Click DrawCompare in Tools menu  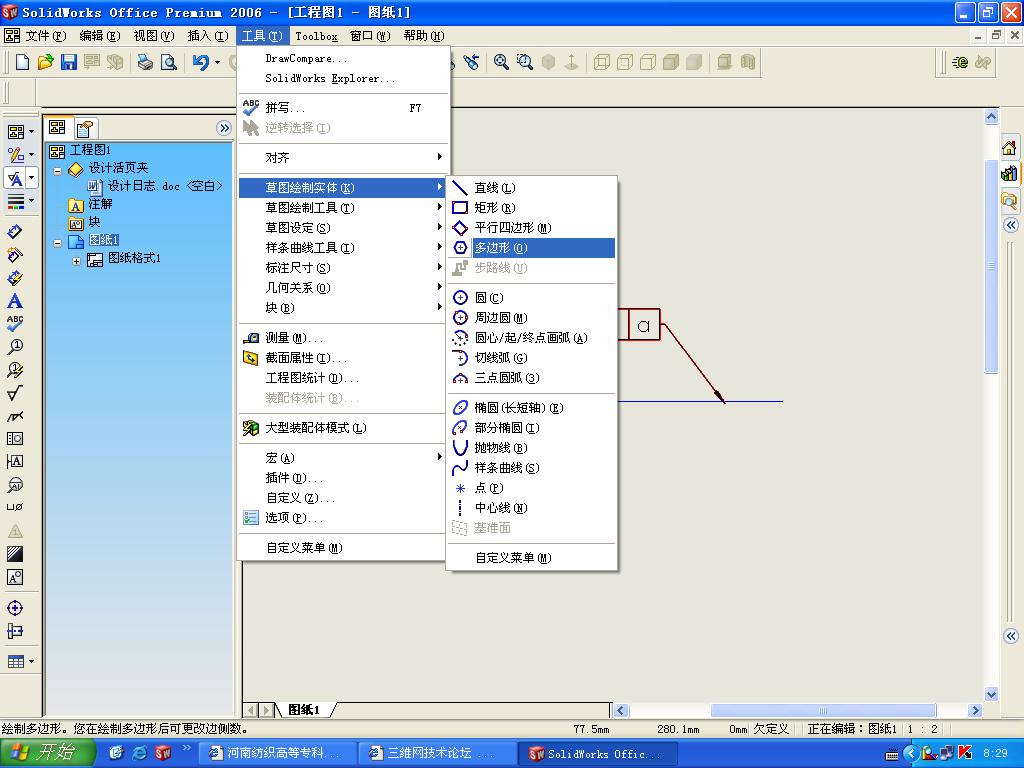[x=344, y=58]
